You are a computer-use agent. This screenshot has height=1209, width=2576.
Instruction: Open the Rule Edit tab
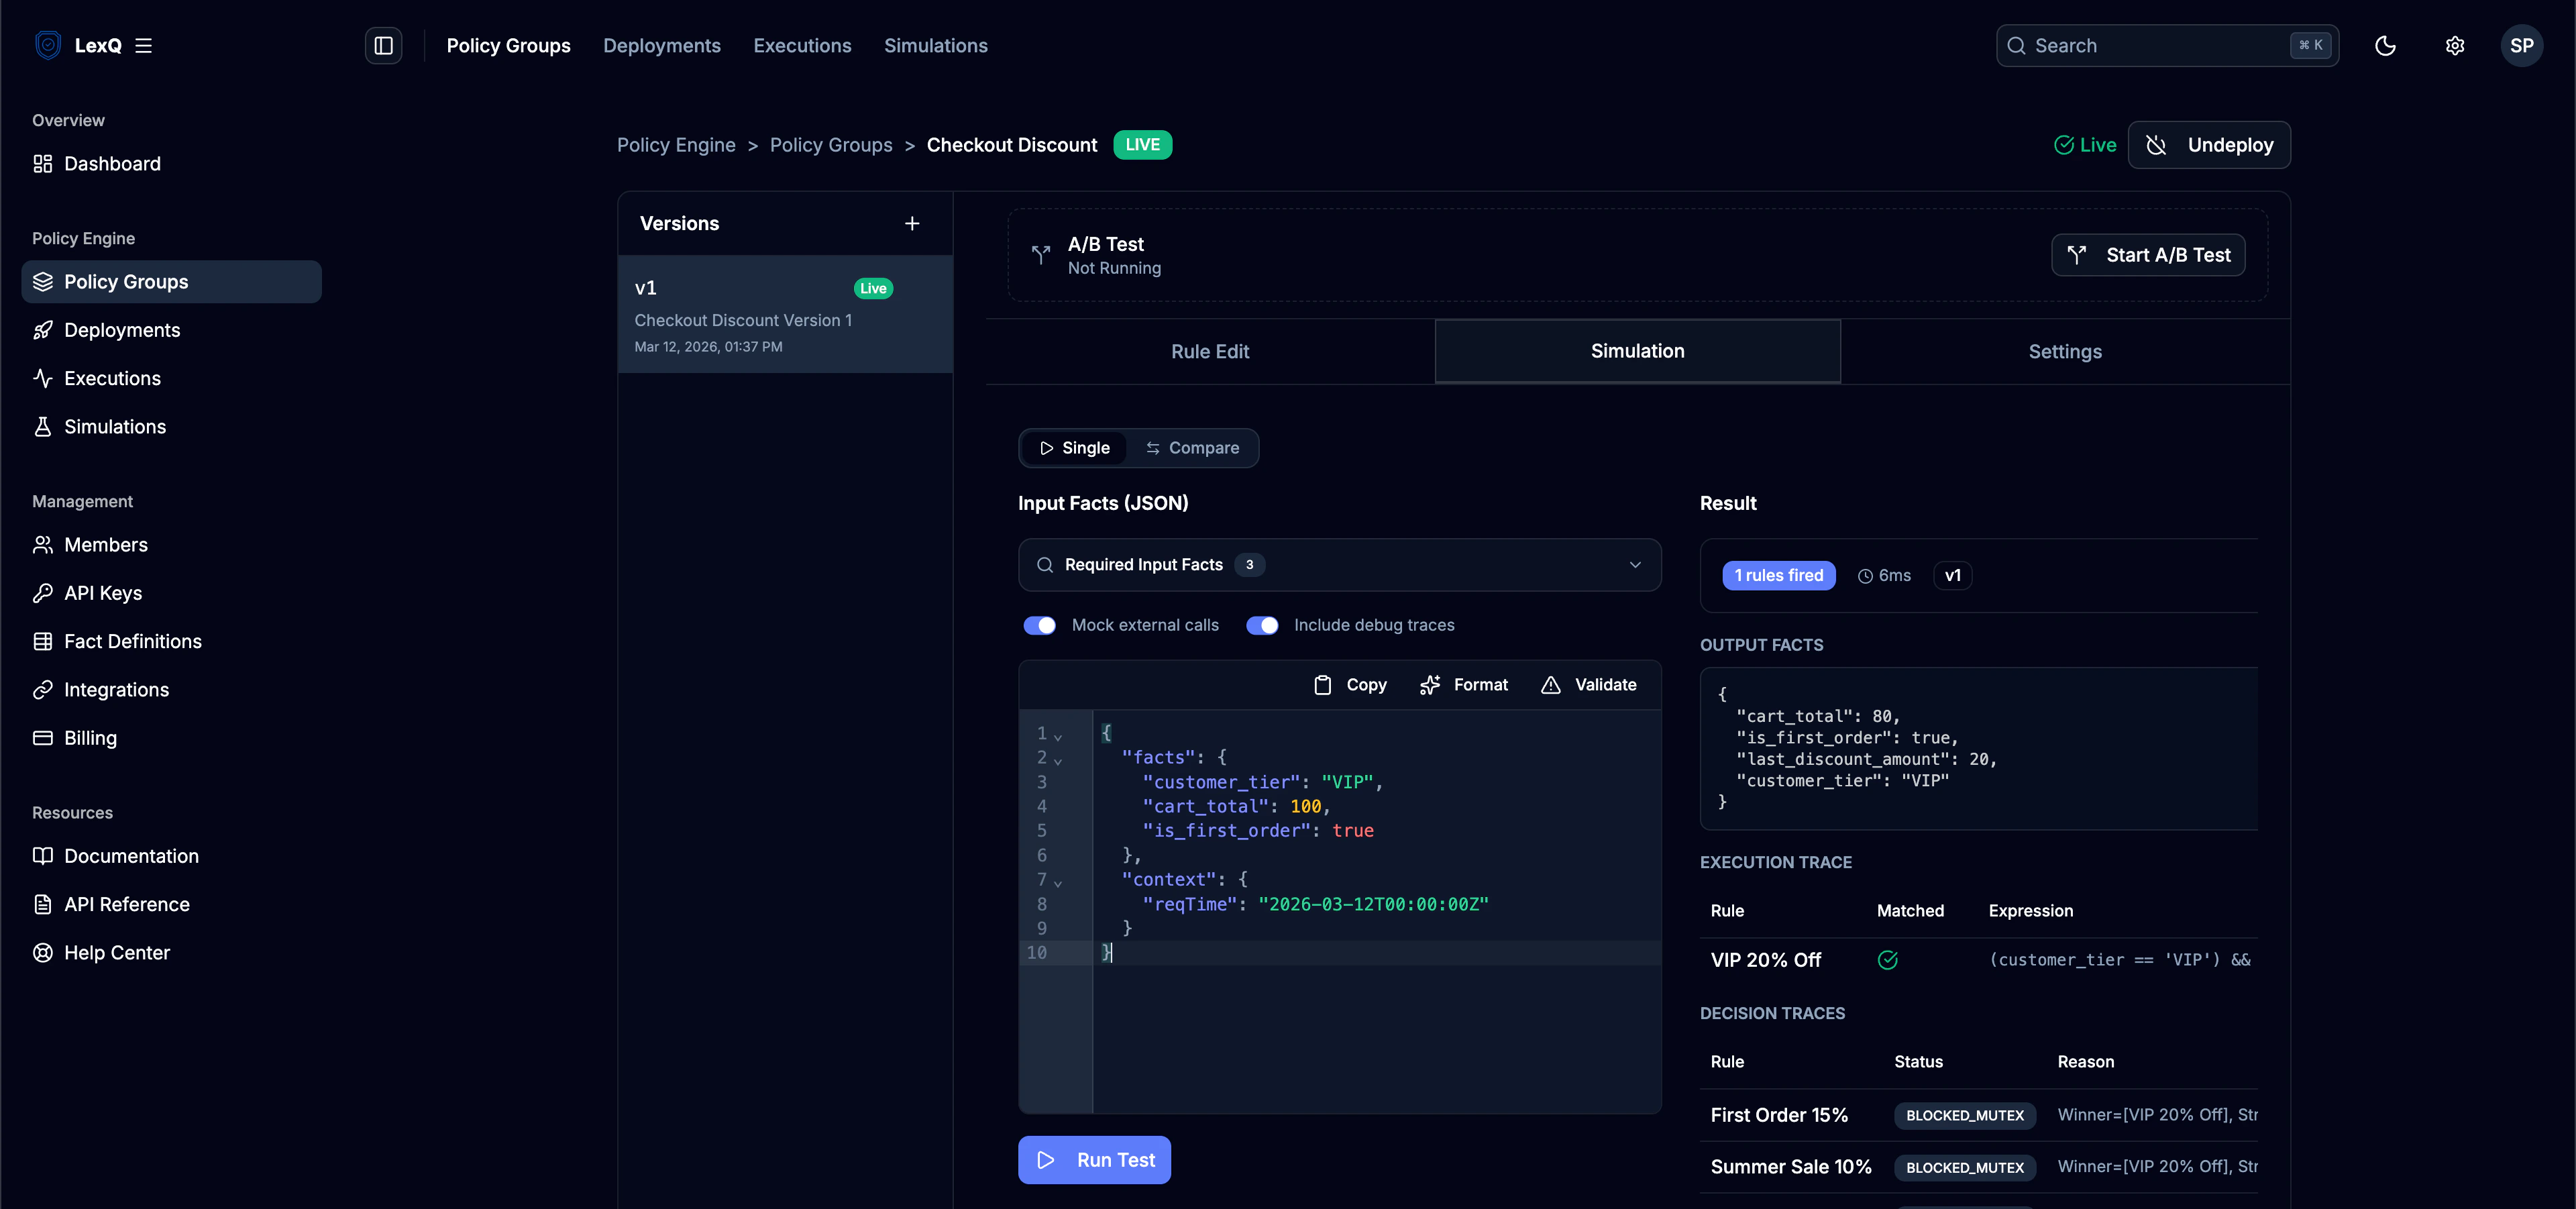pos(1209,351)
